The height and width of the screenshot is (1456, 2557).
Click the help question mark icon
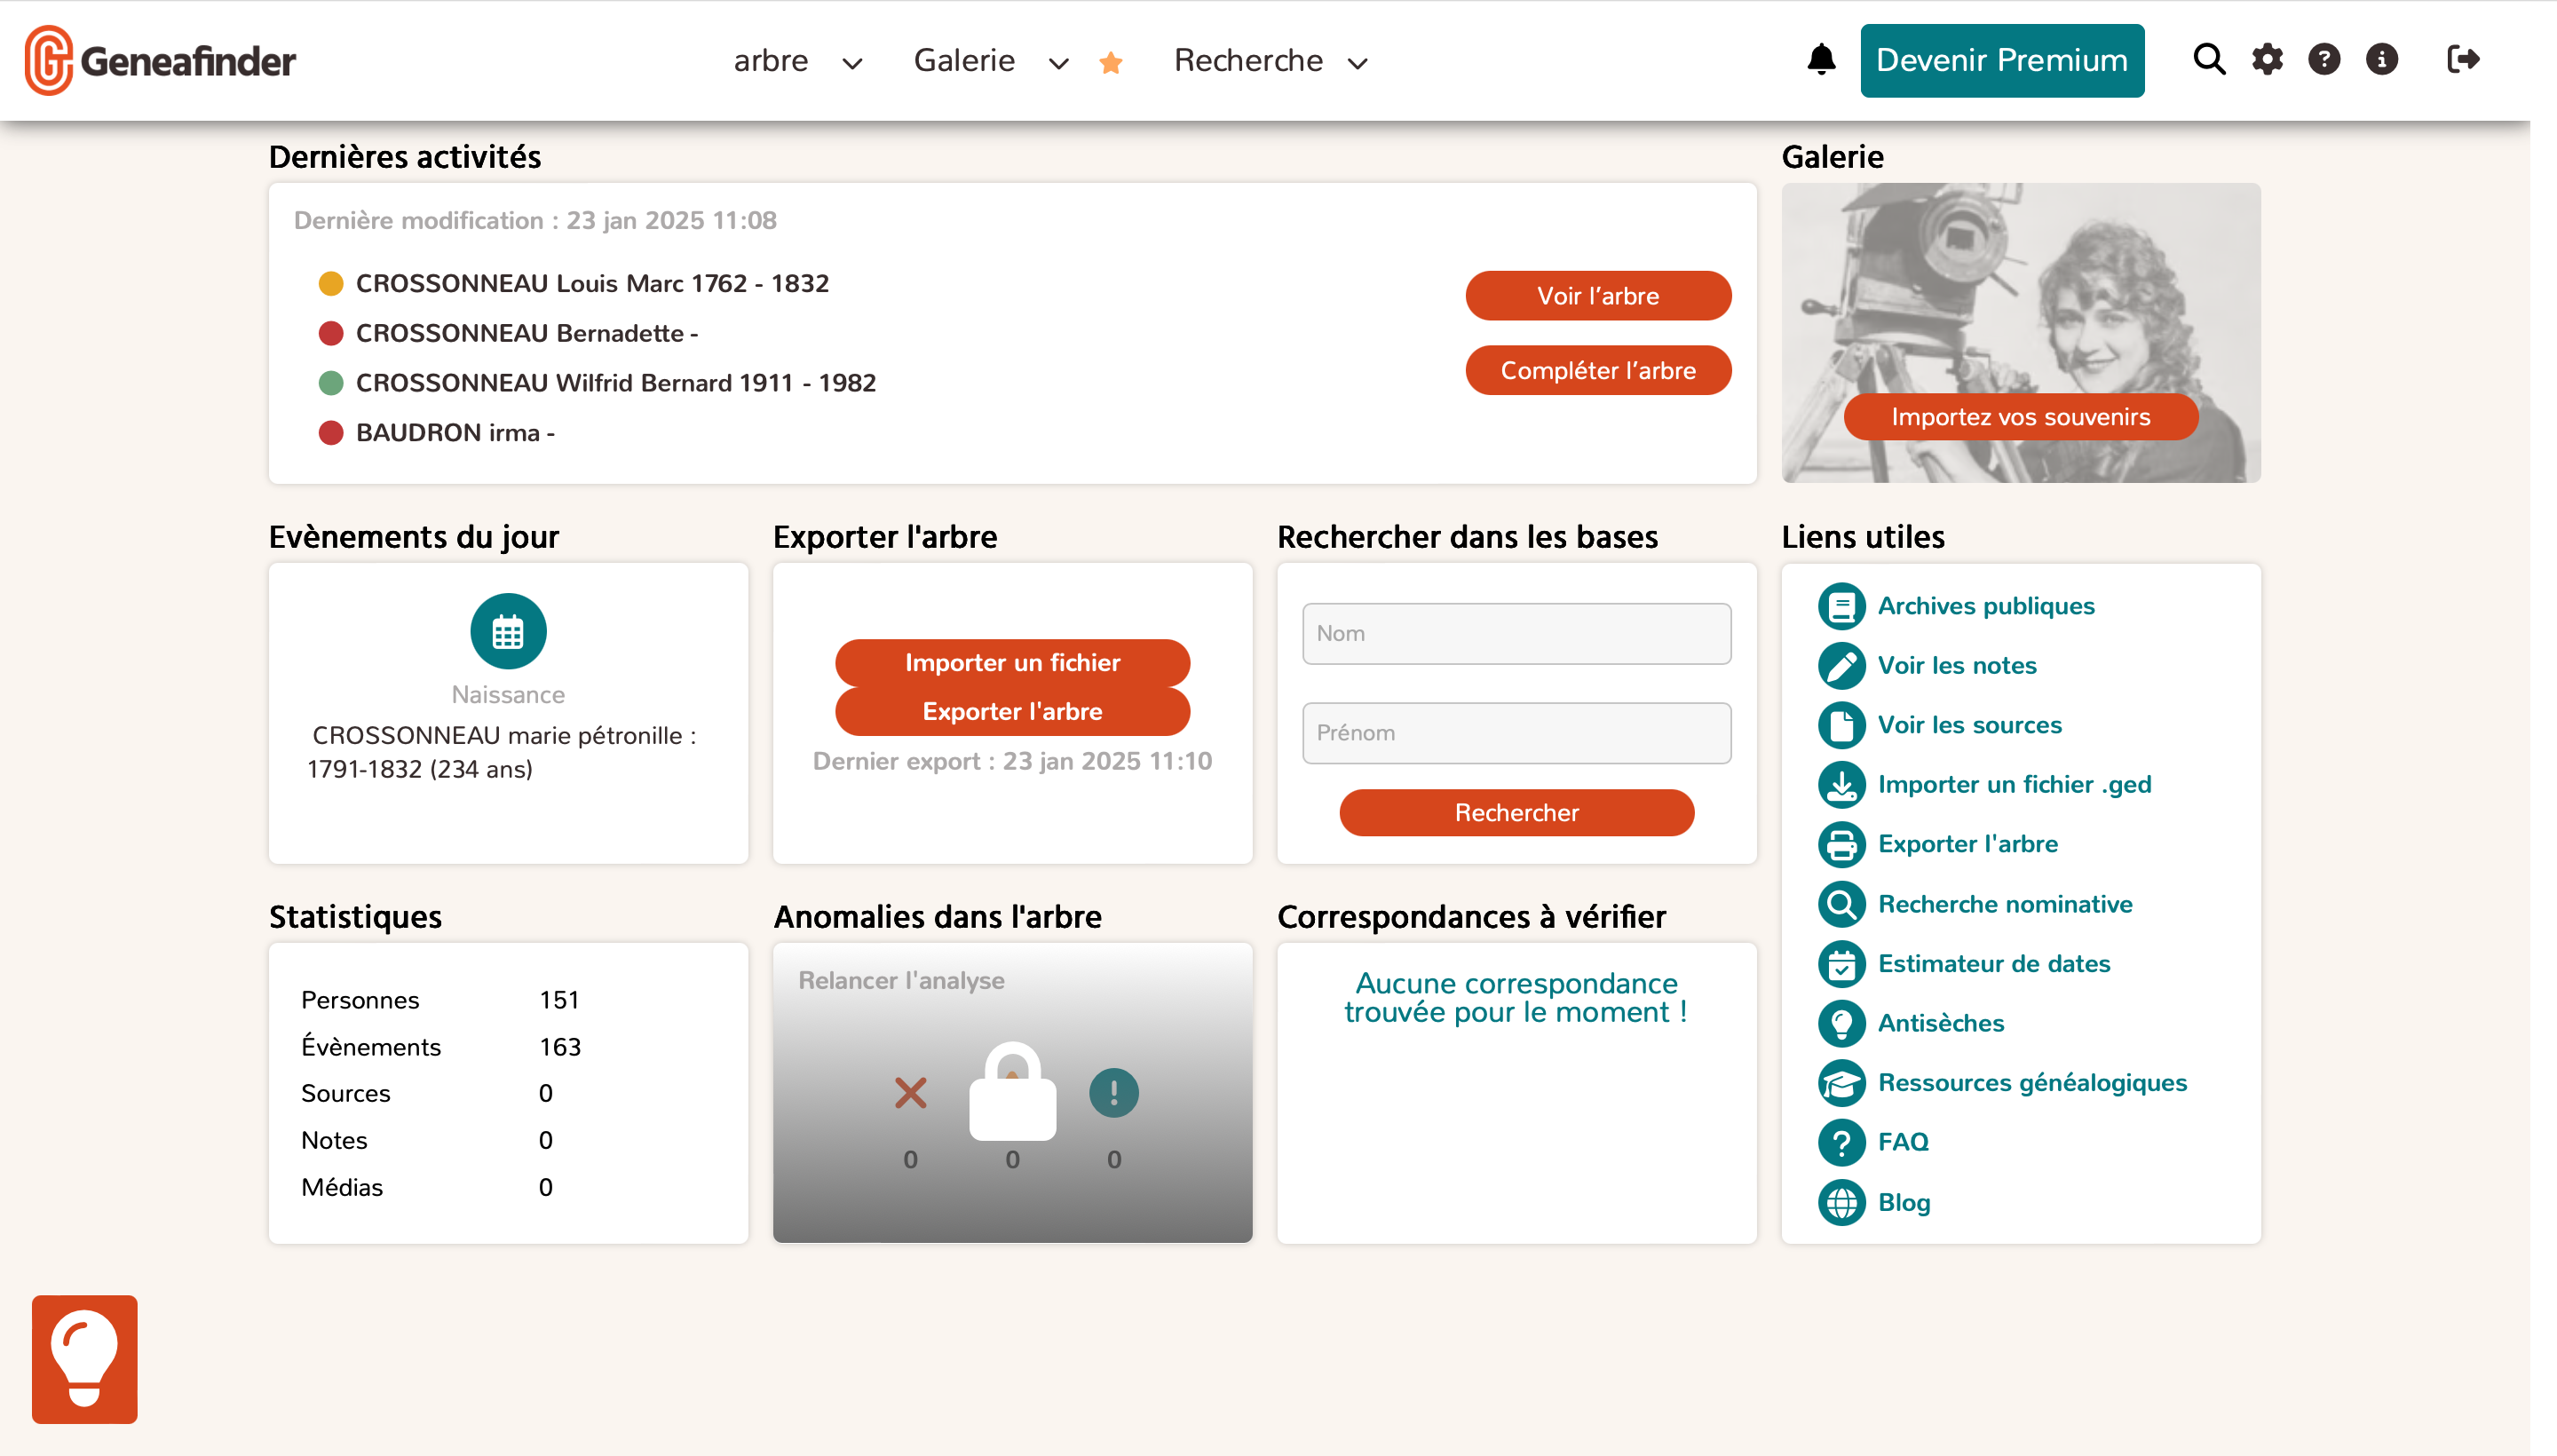pyautogui.click(x=2323, y=60)
